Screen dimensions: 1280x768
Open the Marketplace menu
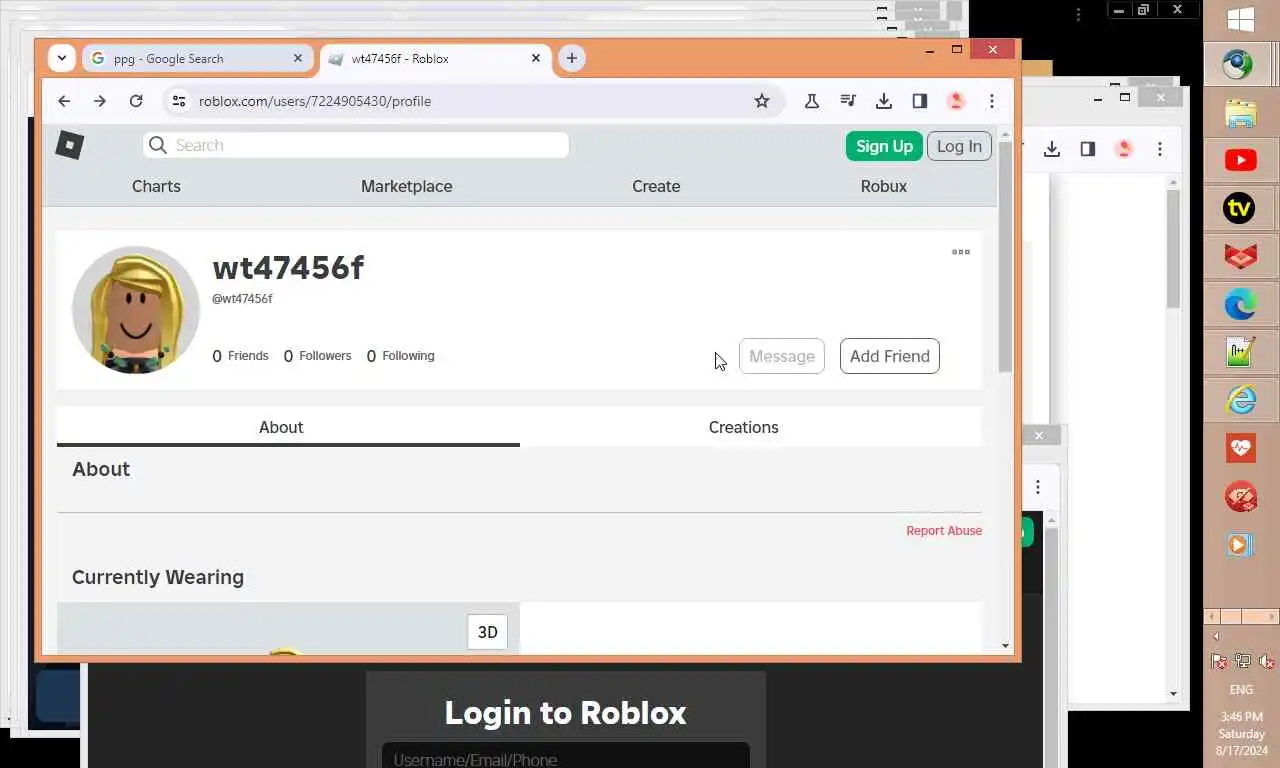406,186
